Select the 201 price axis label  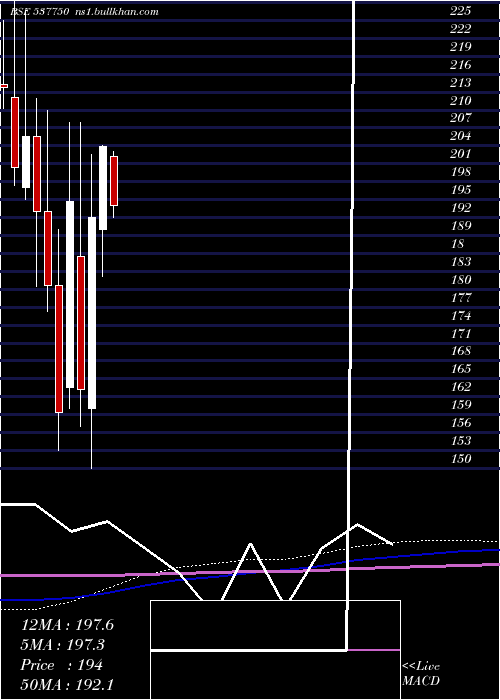(x=460, y=154)
